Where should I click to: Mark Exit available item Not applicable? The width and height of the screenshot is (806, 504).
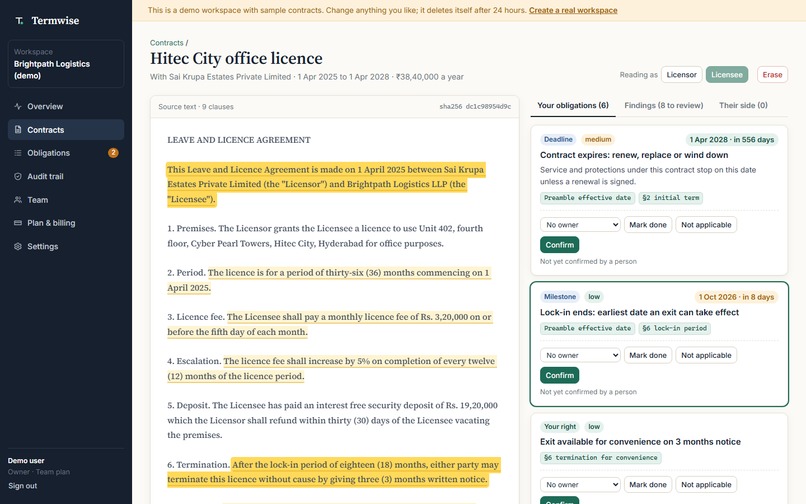tap(706, 484)
